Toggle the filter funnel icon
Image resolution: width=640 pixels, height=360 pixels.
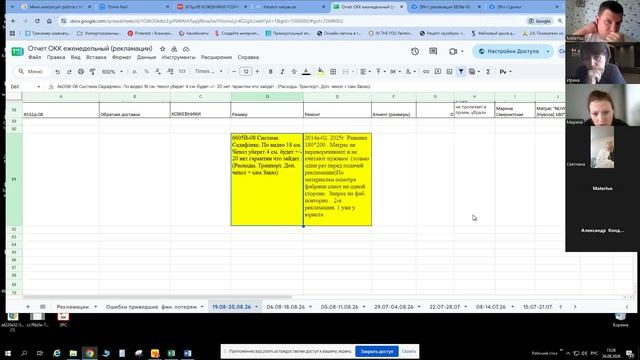pos(461,71)
